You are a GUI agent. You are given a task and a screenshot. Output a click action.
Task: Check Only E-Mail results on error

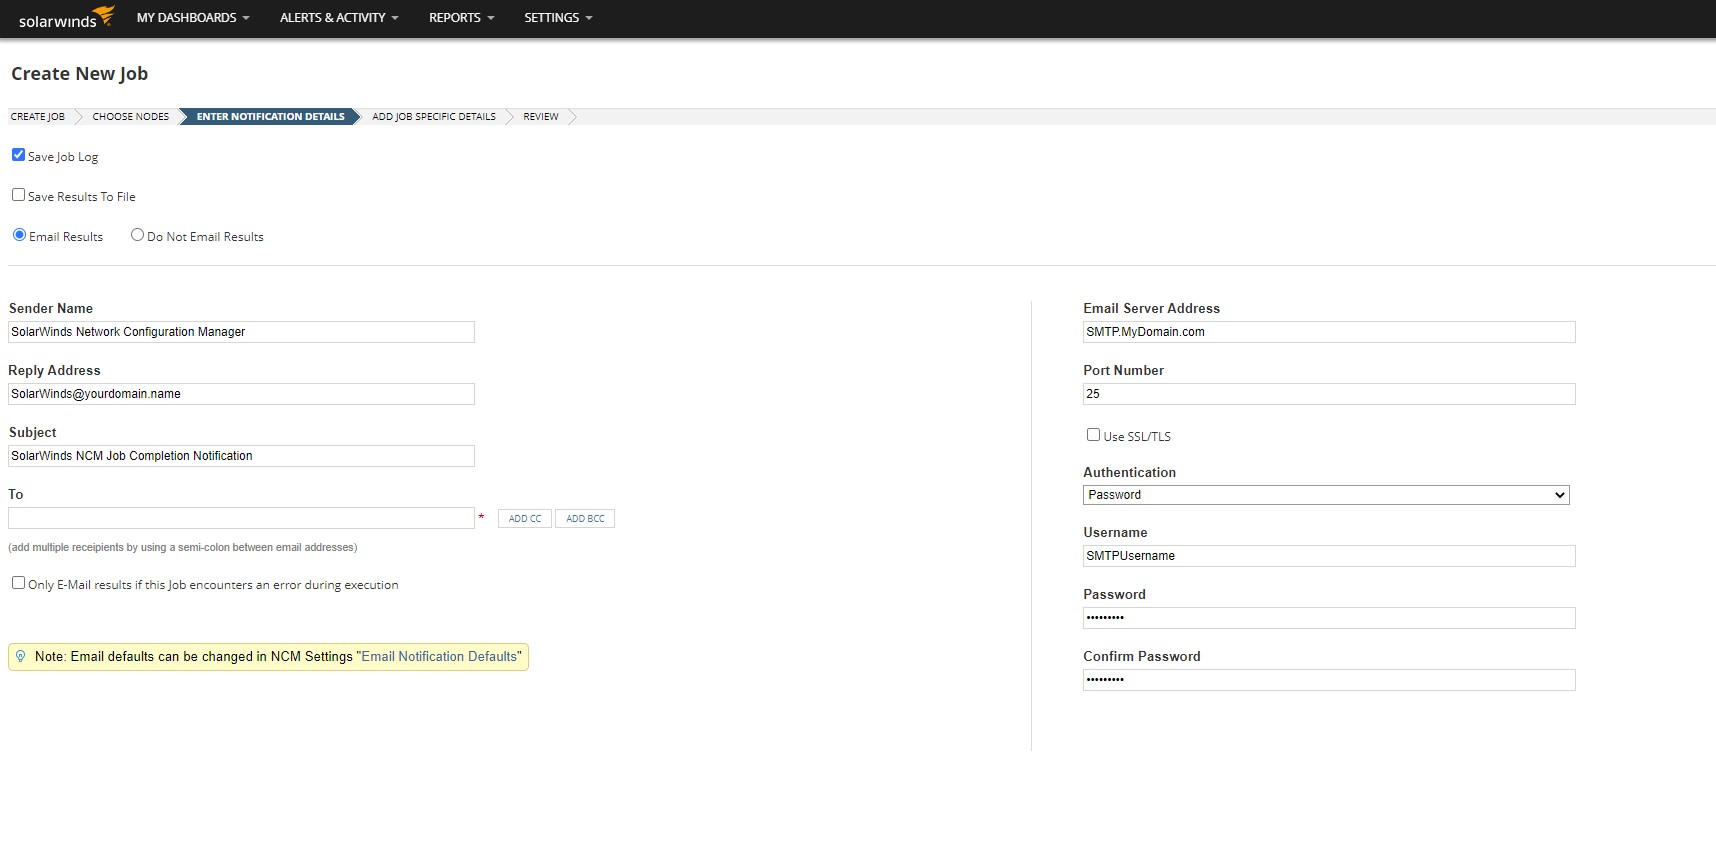(18, 583)
